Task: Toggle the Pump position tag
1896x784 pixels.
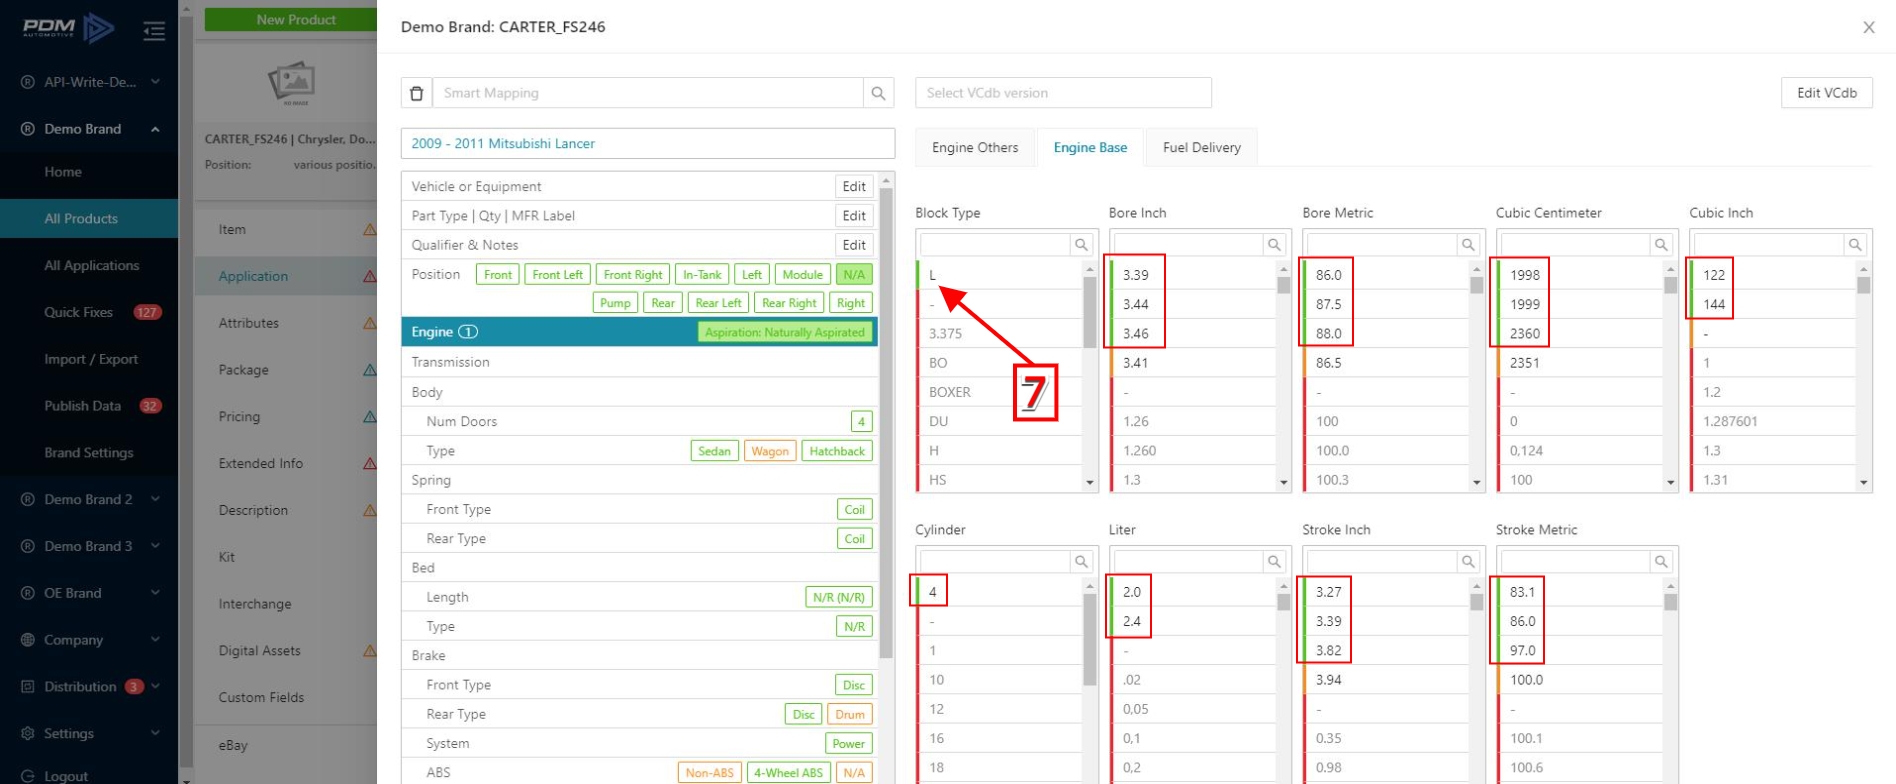Action: coord(615,303)
